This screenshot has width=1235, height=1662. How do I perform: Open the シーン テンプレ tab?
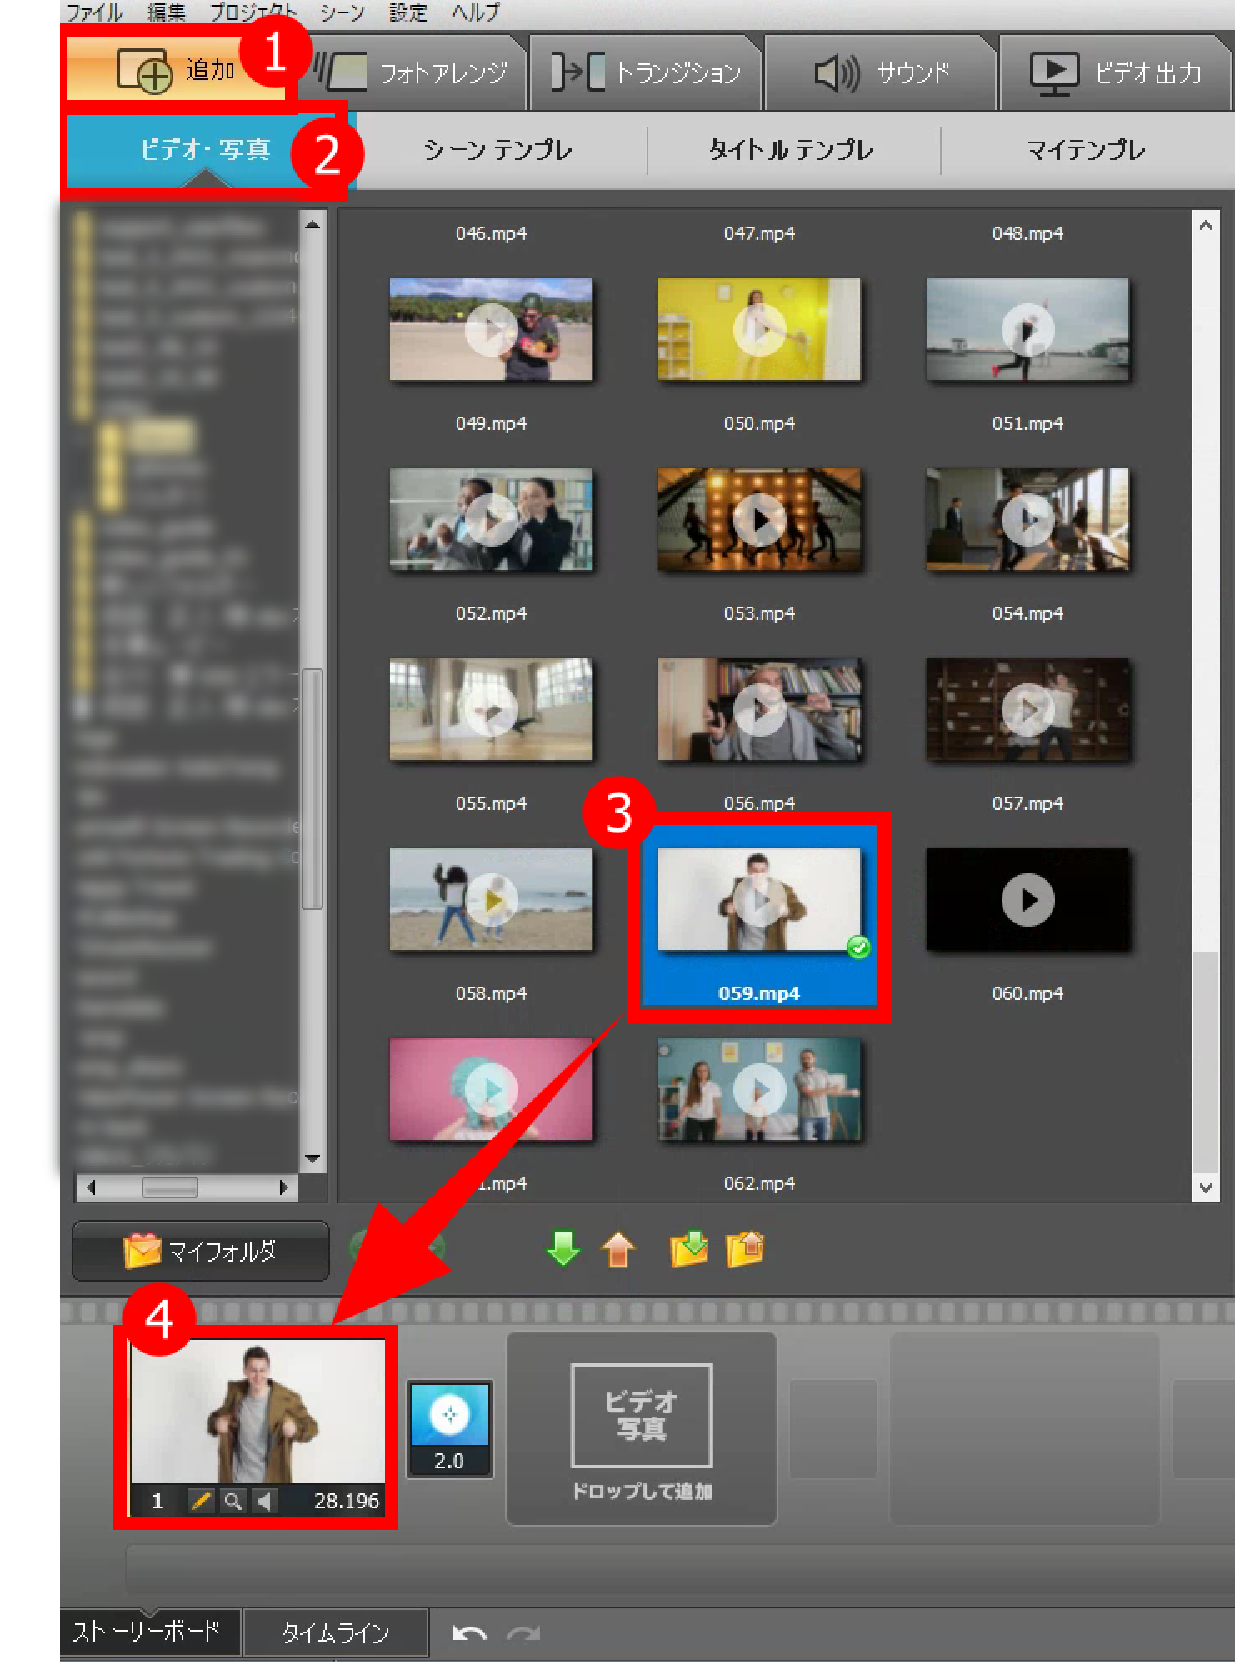(497, 150)
